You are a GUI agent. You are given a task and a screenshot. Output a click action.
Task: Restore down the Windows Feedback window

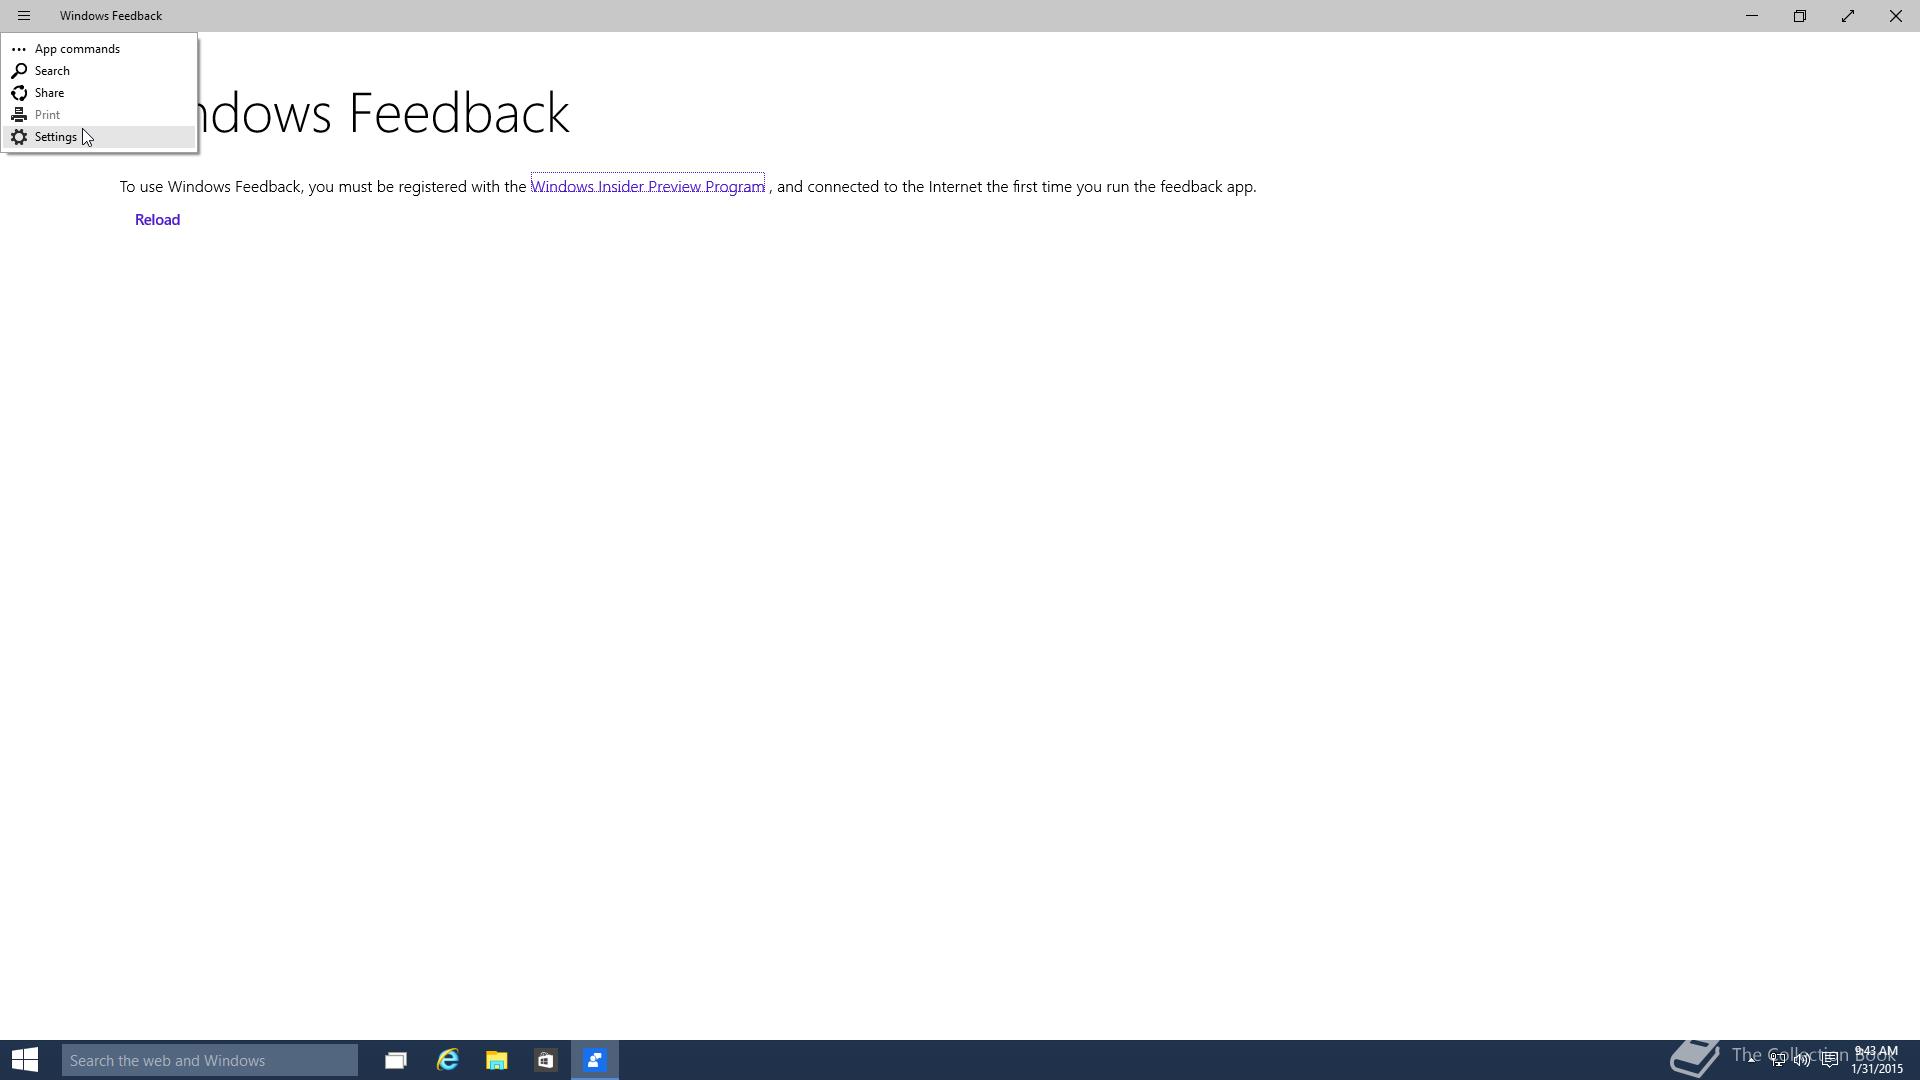pyautogui.click(x=1800, y=16)
